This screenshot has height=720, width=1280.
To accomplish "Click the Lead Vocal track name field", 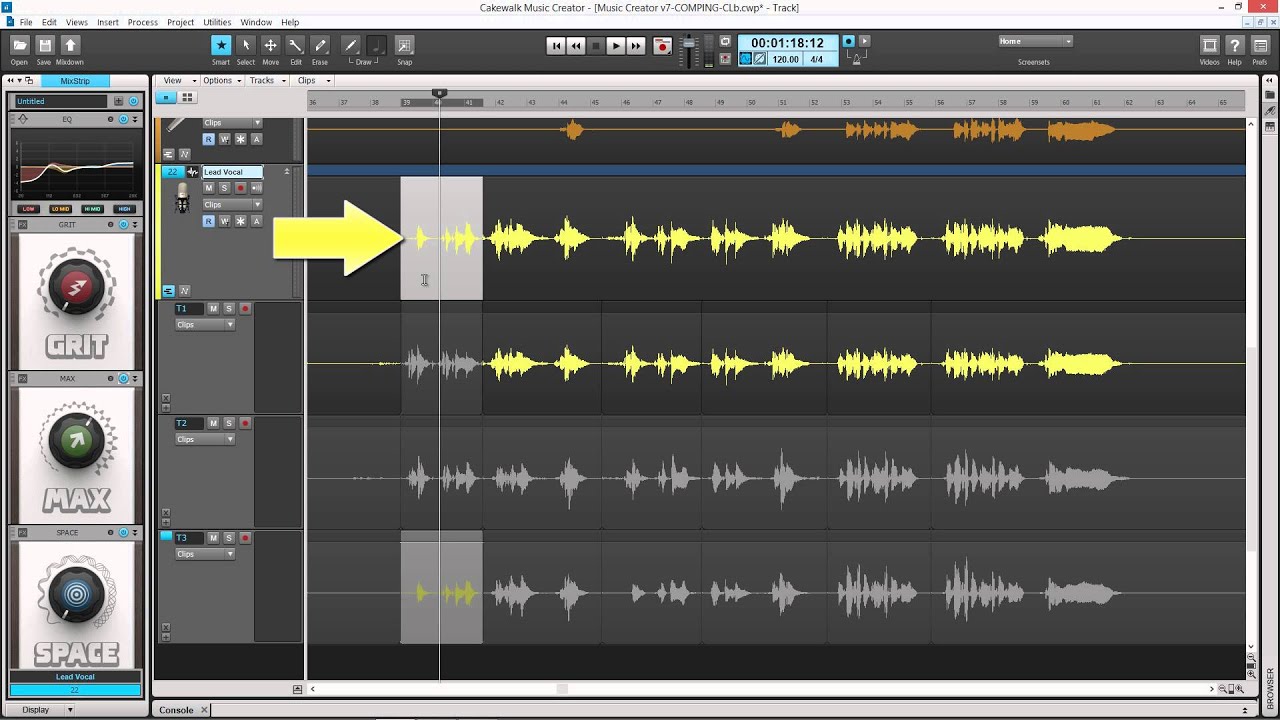I will pyautogui.click(x=233, y=172).
